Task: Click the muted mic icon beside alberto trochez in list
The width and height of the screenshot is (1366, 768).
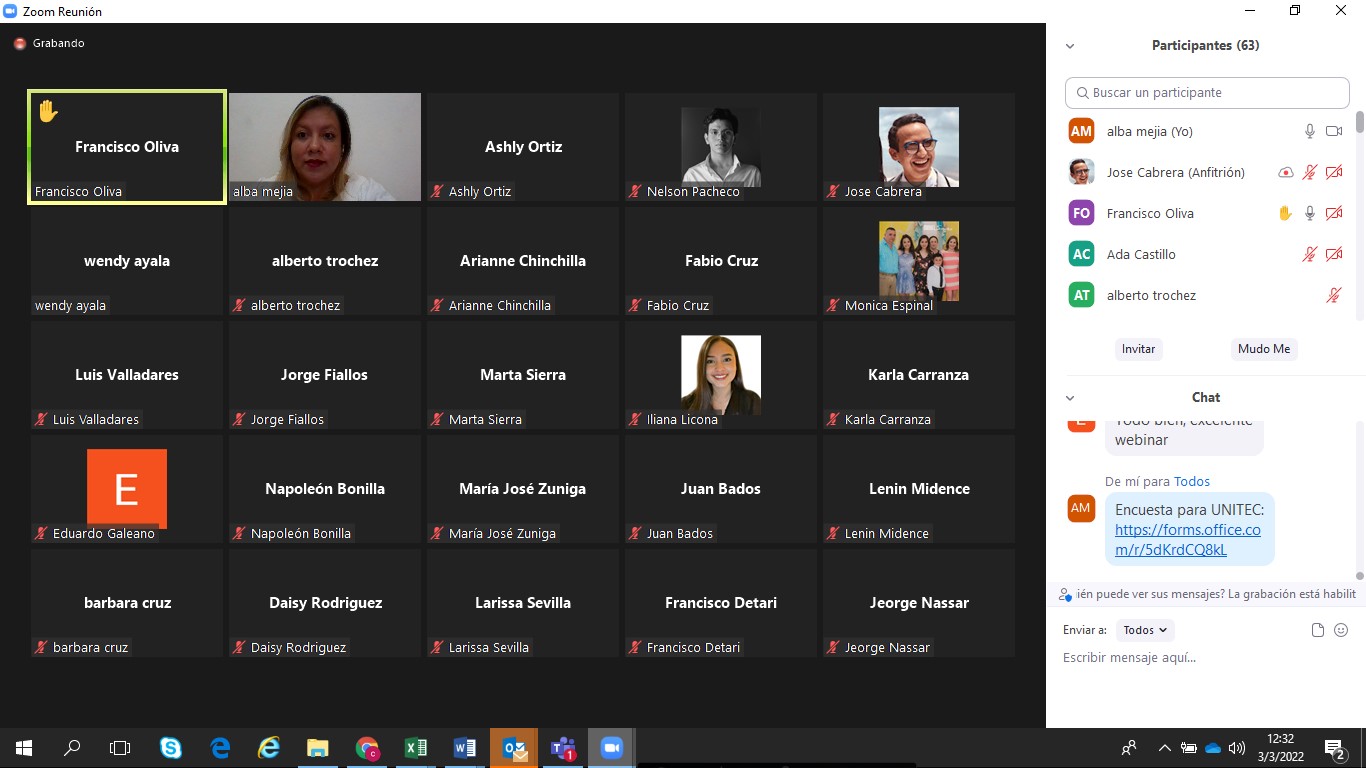Action: [x=1333, y=295]
